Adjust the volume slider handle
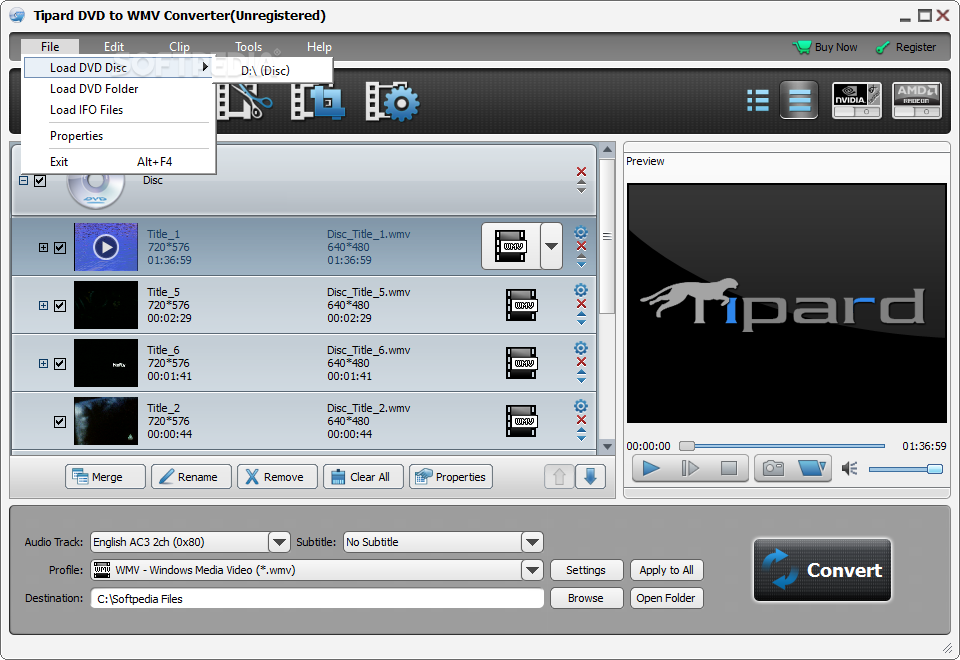Viewport: 960px width, 660px height. pyautogui.click(x=934, y=469)
